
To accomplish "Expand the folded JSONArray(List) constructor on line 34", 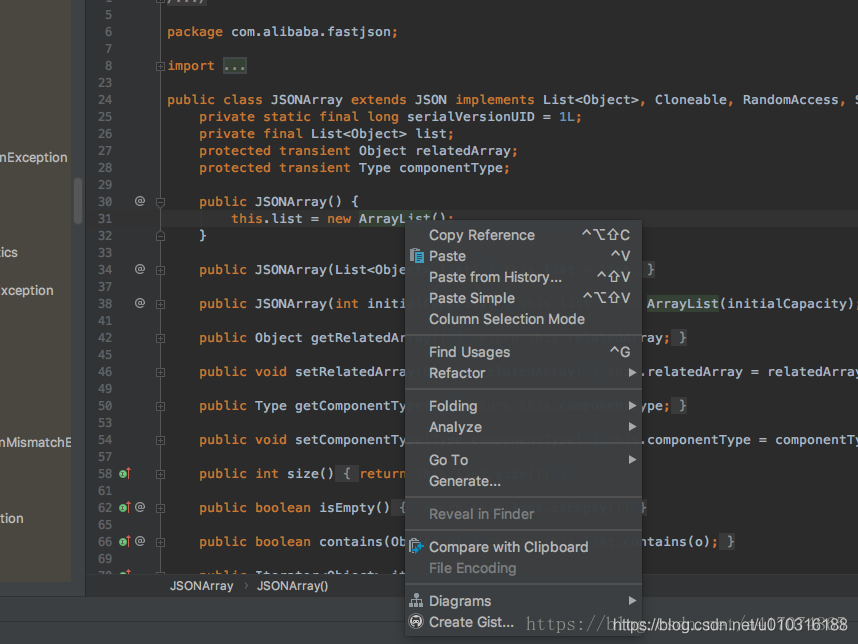I will tap(160, 270).
